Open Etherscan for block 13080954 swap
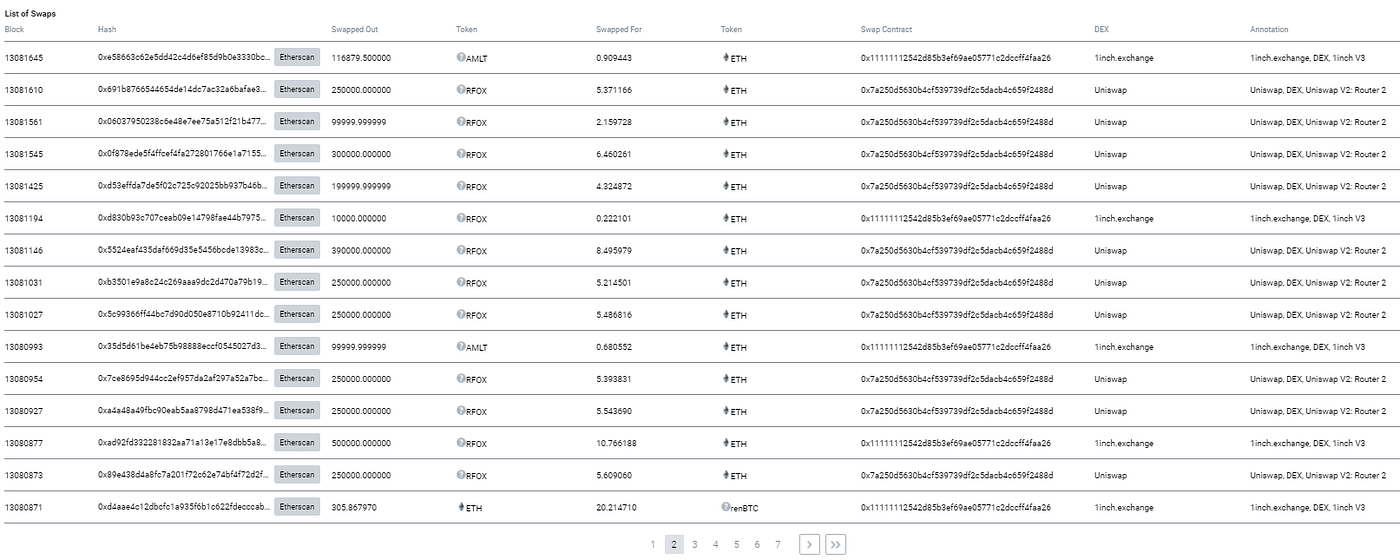Screen dimensions: 1400x560 [x=297, y=378]
